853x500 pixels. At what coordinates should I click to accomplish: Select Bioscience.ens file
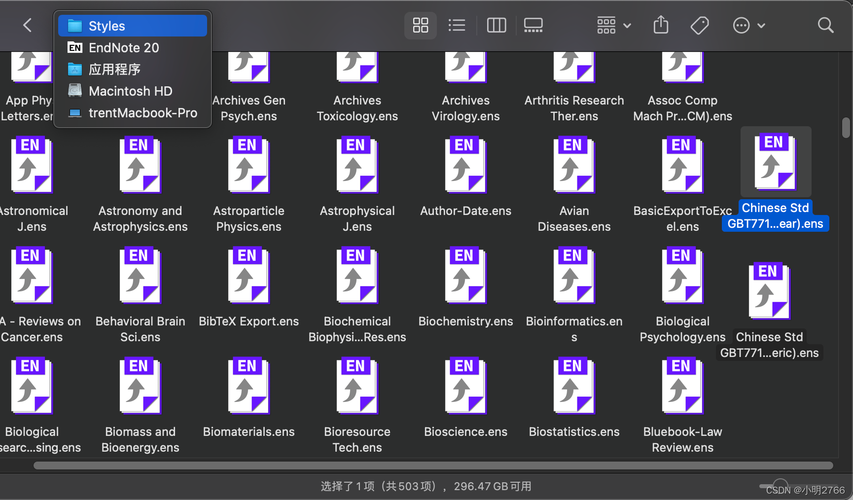click(465, 398)
